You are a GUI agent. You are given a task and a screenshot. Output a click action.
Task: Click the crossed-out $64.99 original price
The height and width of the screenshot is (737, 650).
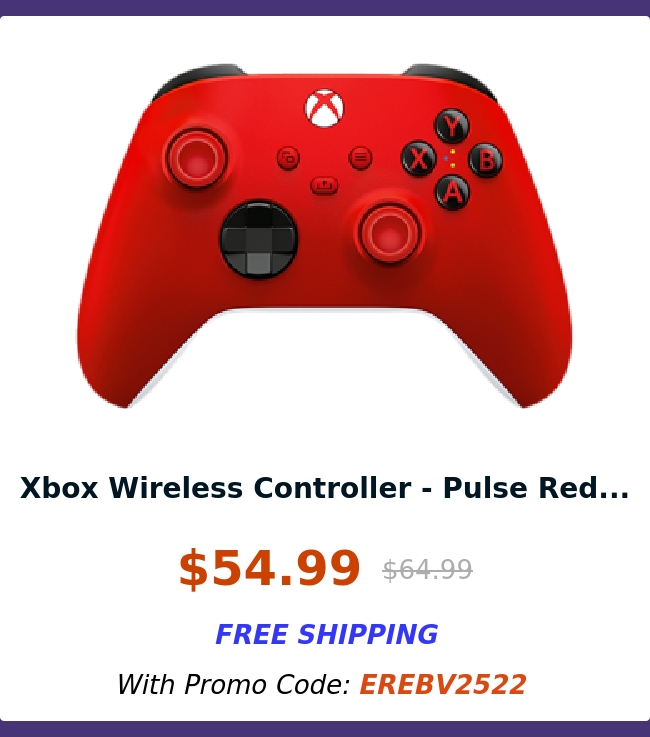tap(427, 570)
